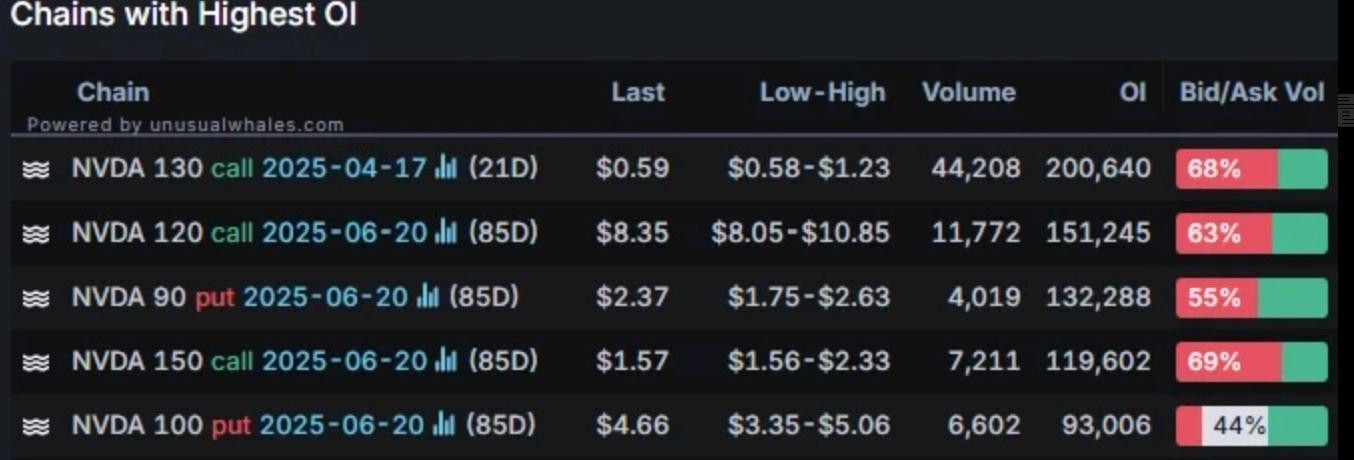Open chart icon for NVDA 90 put 2025-06-20

pyautogui.click(x=428, y=297)
